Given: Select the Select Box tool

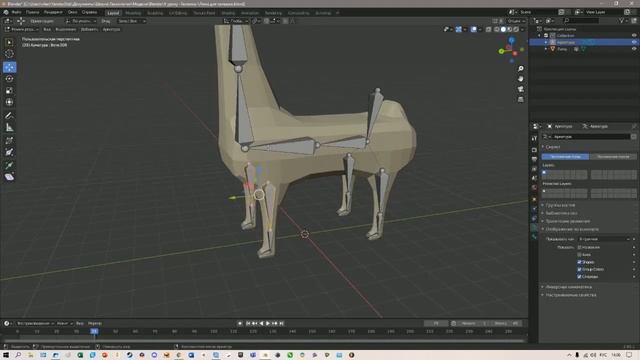Looking at the screenshot, I should click(9, 42).
